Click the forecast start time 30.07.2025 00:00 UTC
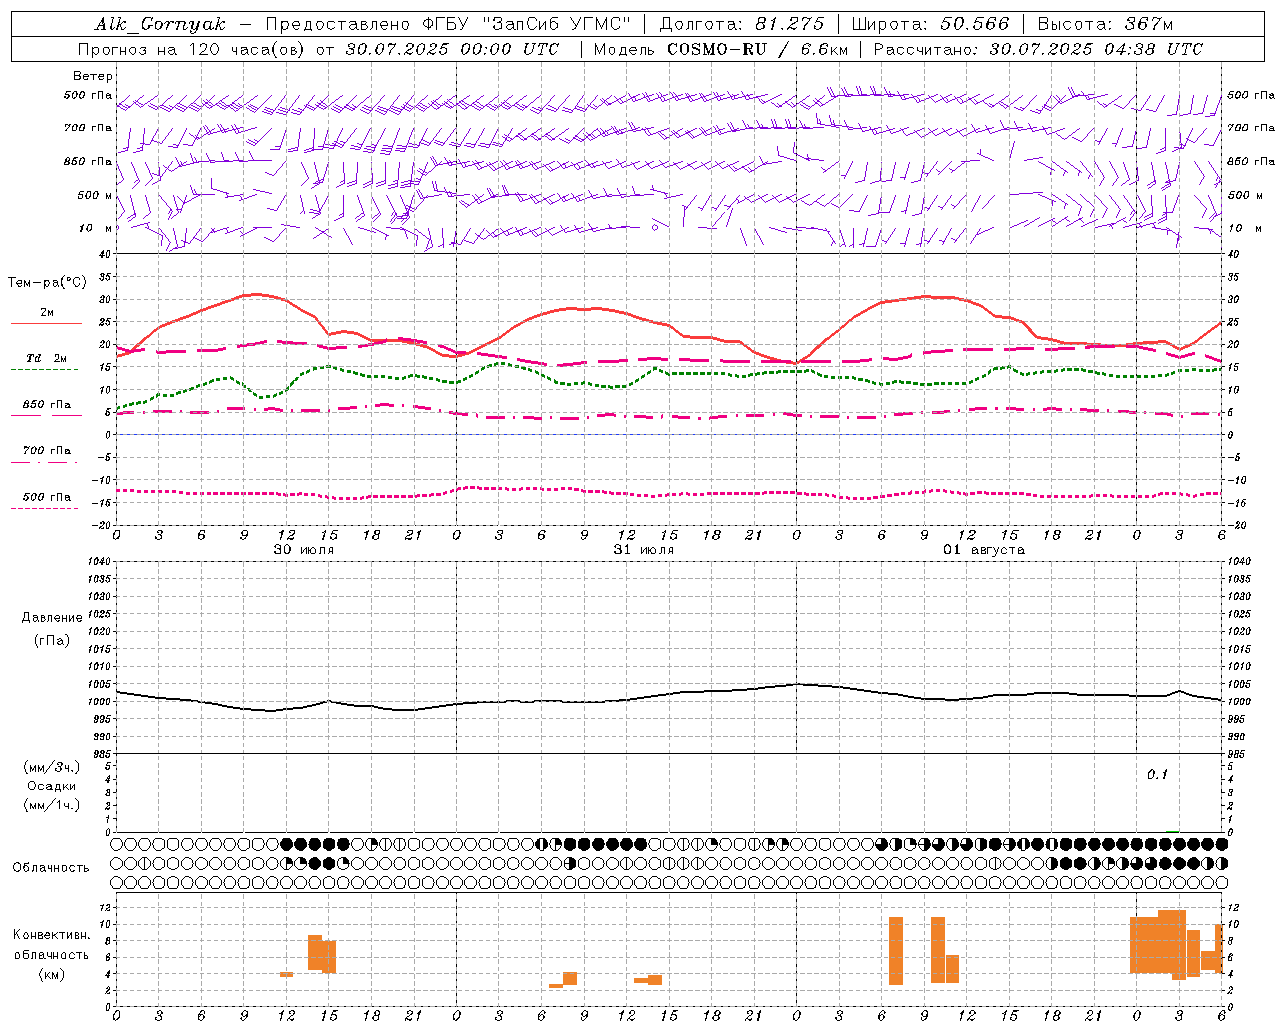The image size is (1280, 1024). pyautogui.click(x=452, y=49)
